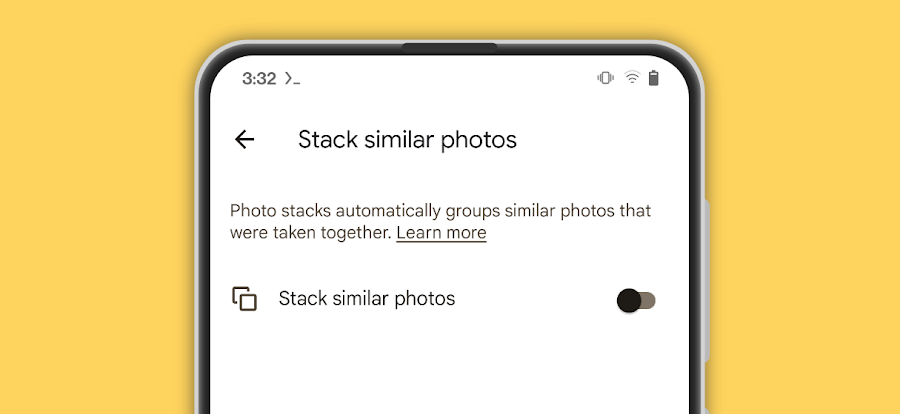Click the speaker notch at top of phone
Viewport: 900px width, 414px height.
[449, 47]
